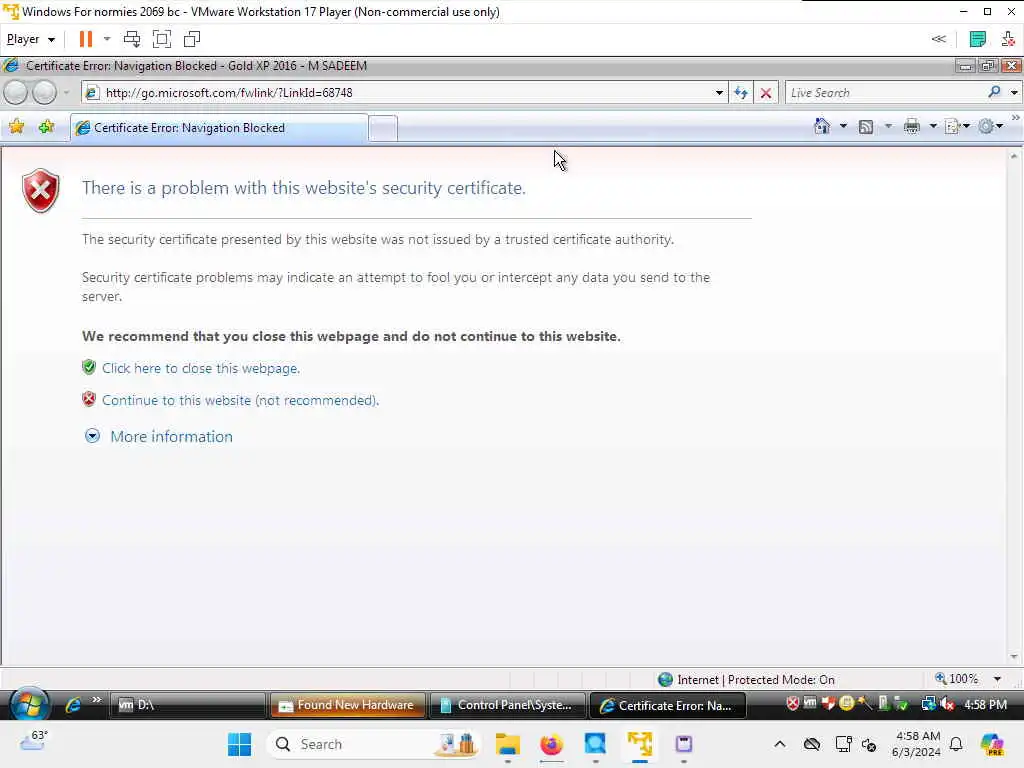Click the More information link text
This screenshot has height=768, width=1024.
coord(171,436)
